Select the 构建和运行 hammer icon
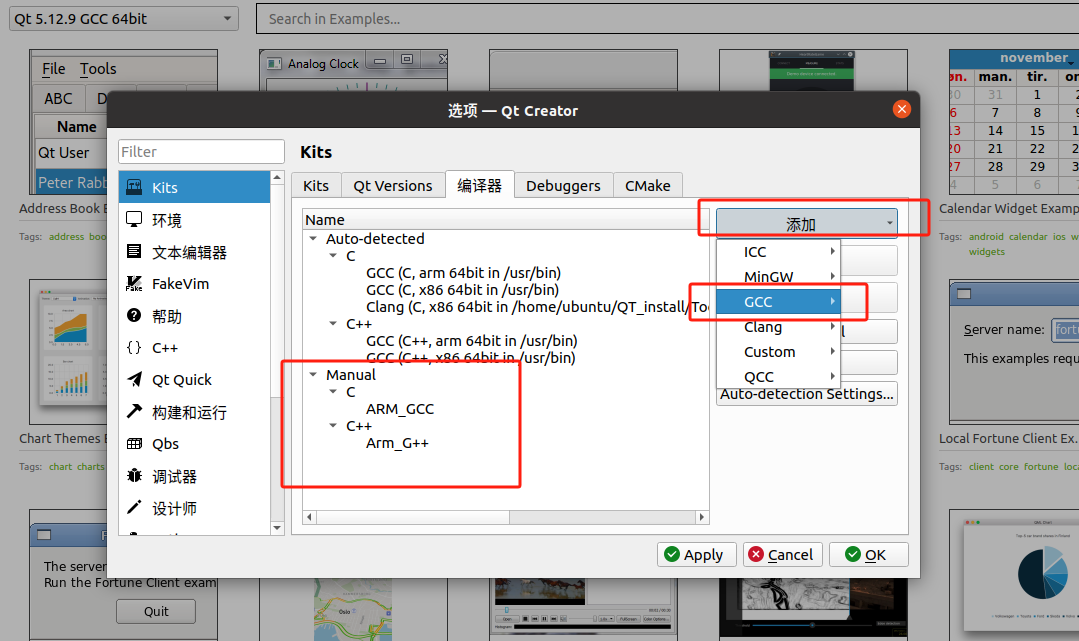Image resolution: width=1079 pixels, height=641 pixels. point(134,412)
